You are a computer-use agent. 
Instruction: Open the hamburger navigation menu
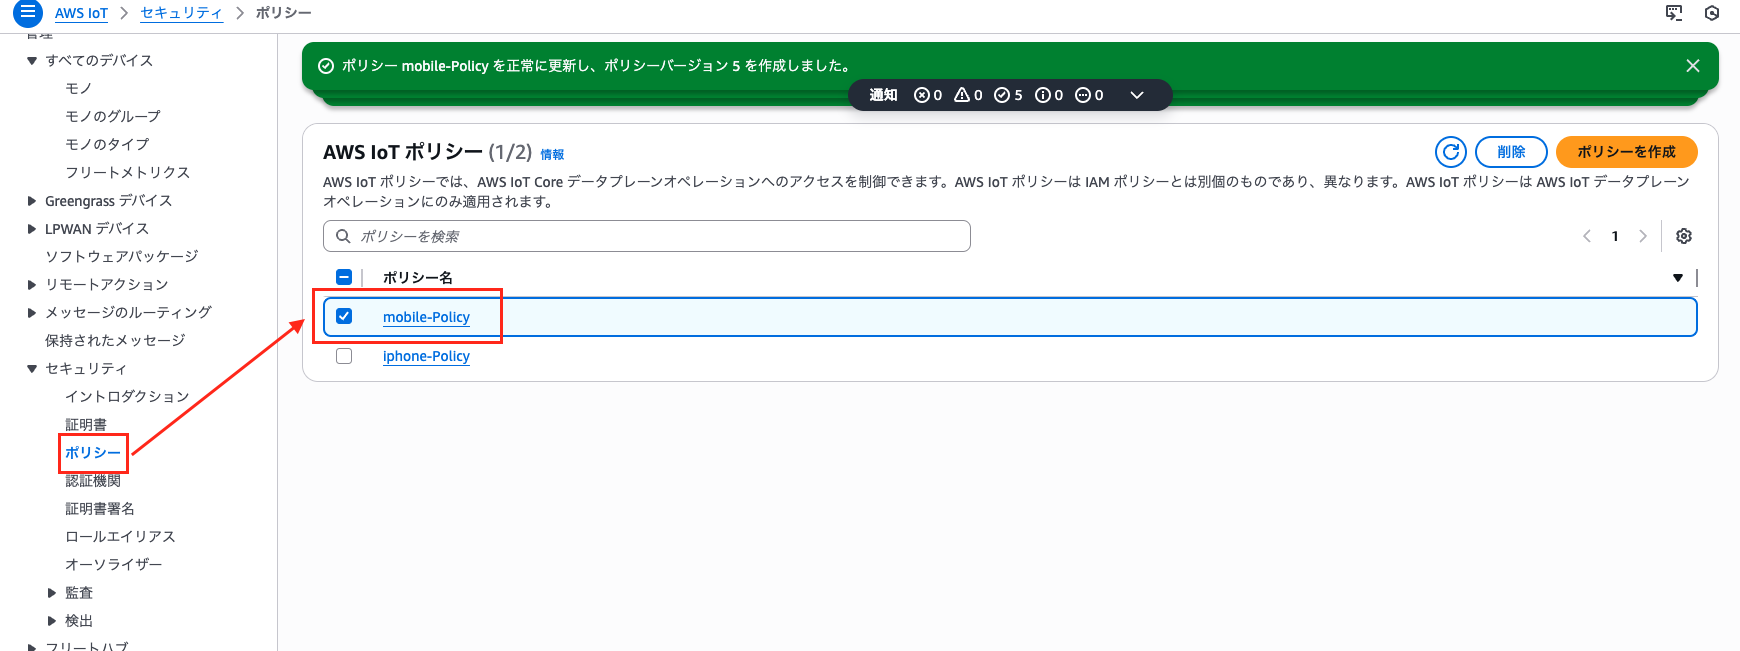[27, 13]
